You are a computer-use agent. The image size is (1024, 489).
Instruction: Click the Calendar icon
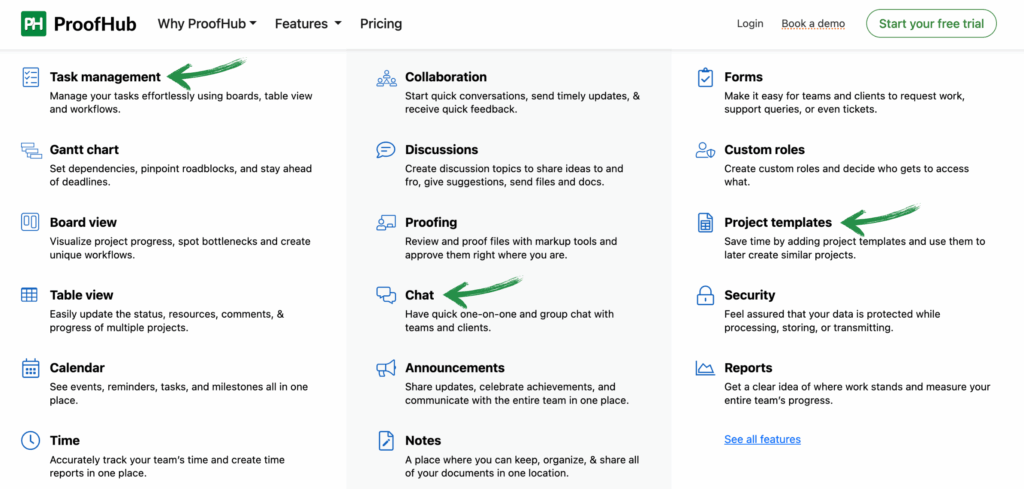[30, 368]
